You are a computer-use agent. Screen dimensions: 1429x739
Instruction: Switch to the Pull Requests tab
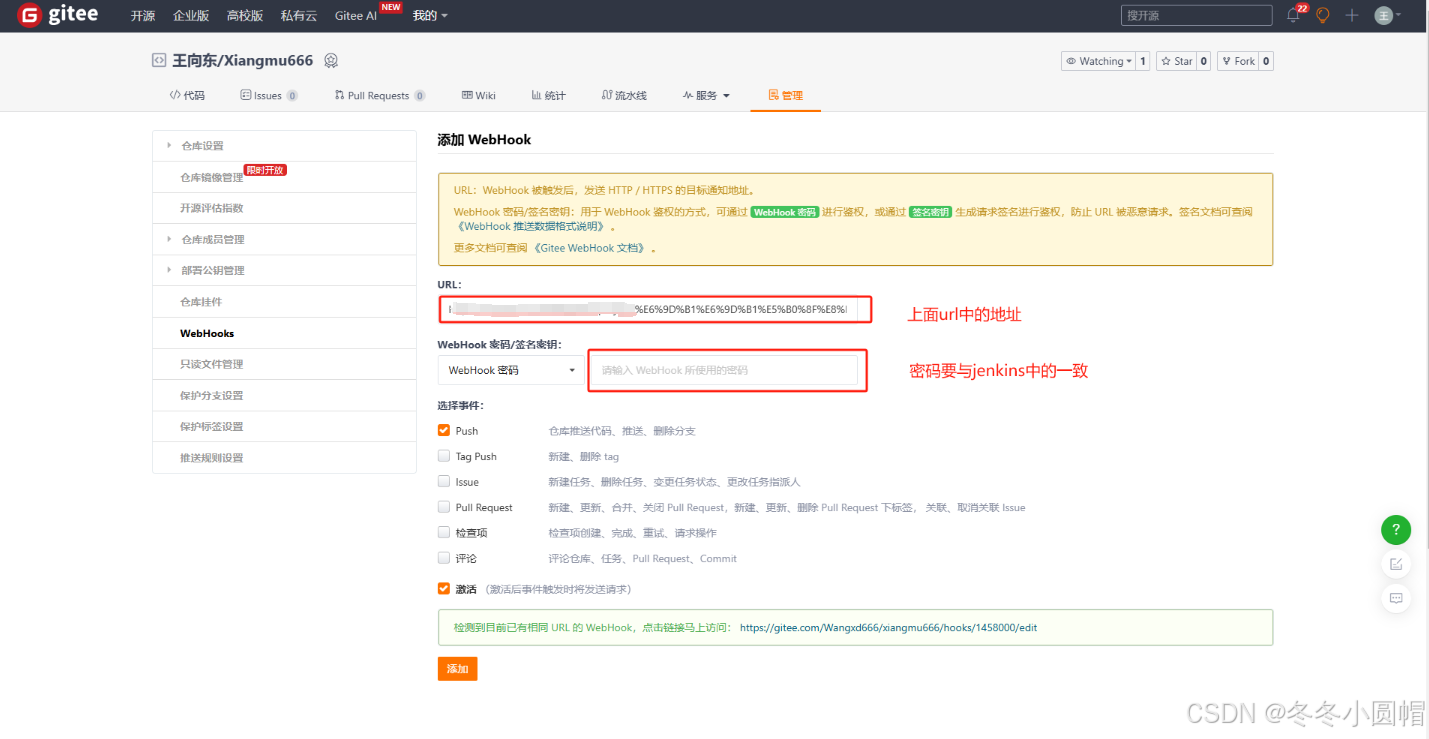pyautogui.click(x=379, y=95)
